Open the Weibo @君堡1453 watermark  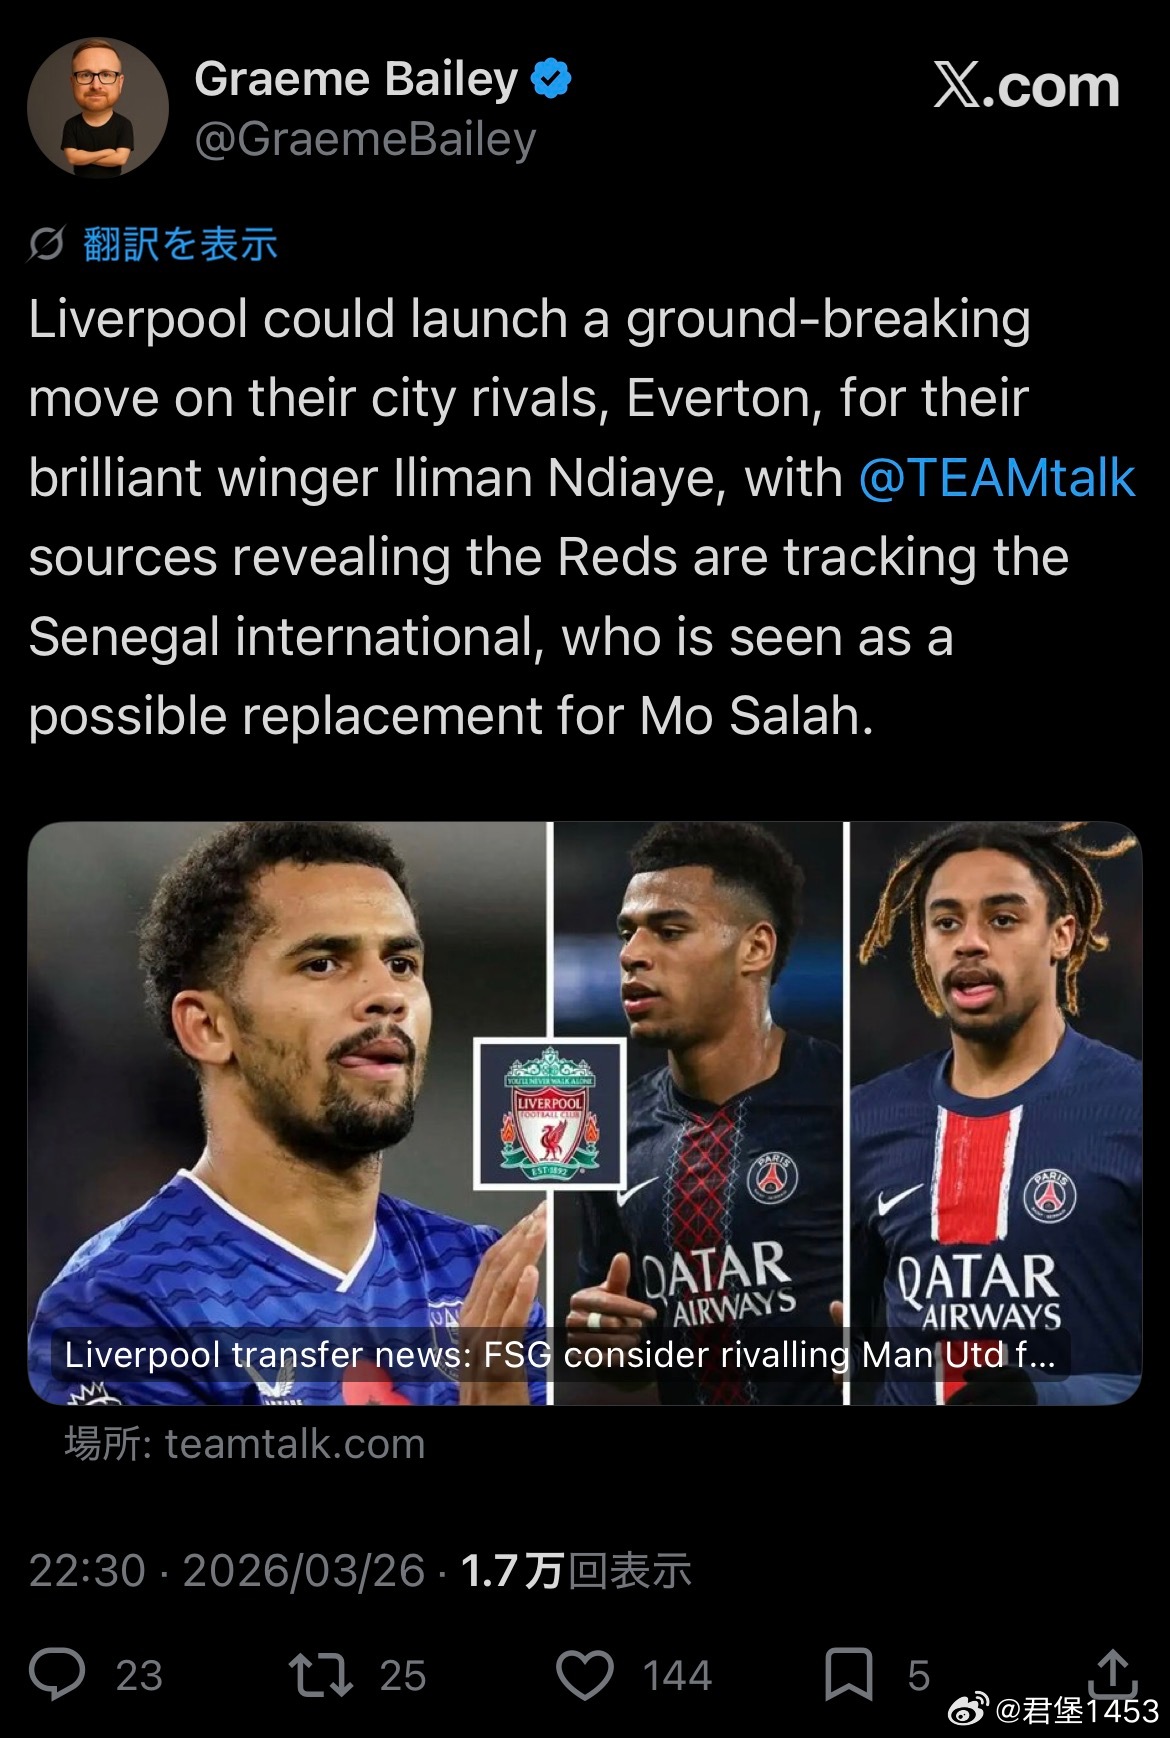coord(1054,1710)
